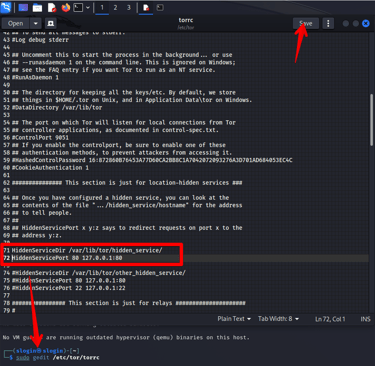Select the terminal window taskbar button
375x366 pixels.
(160, 7)
